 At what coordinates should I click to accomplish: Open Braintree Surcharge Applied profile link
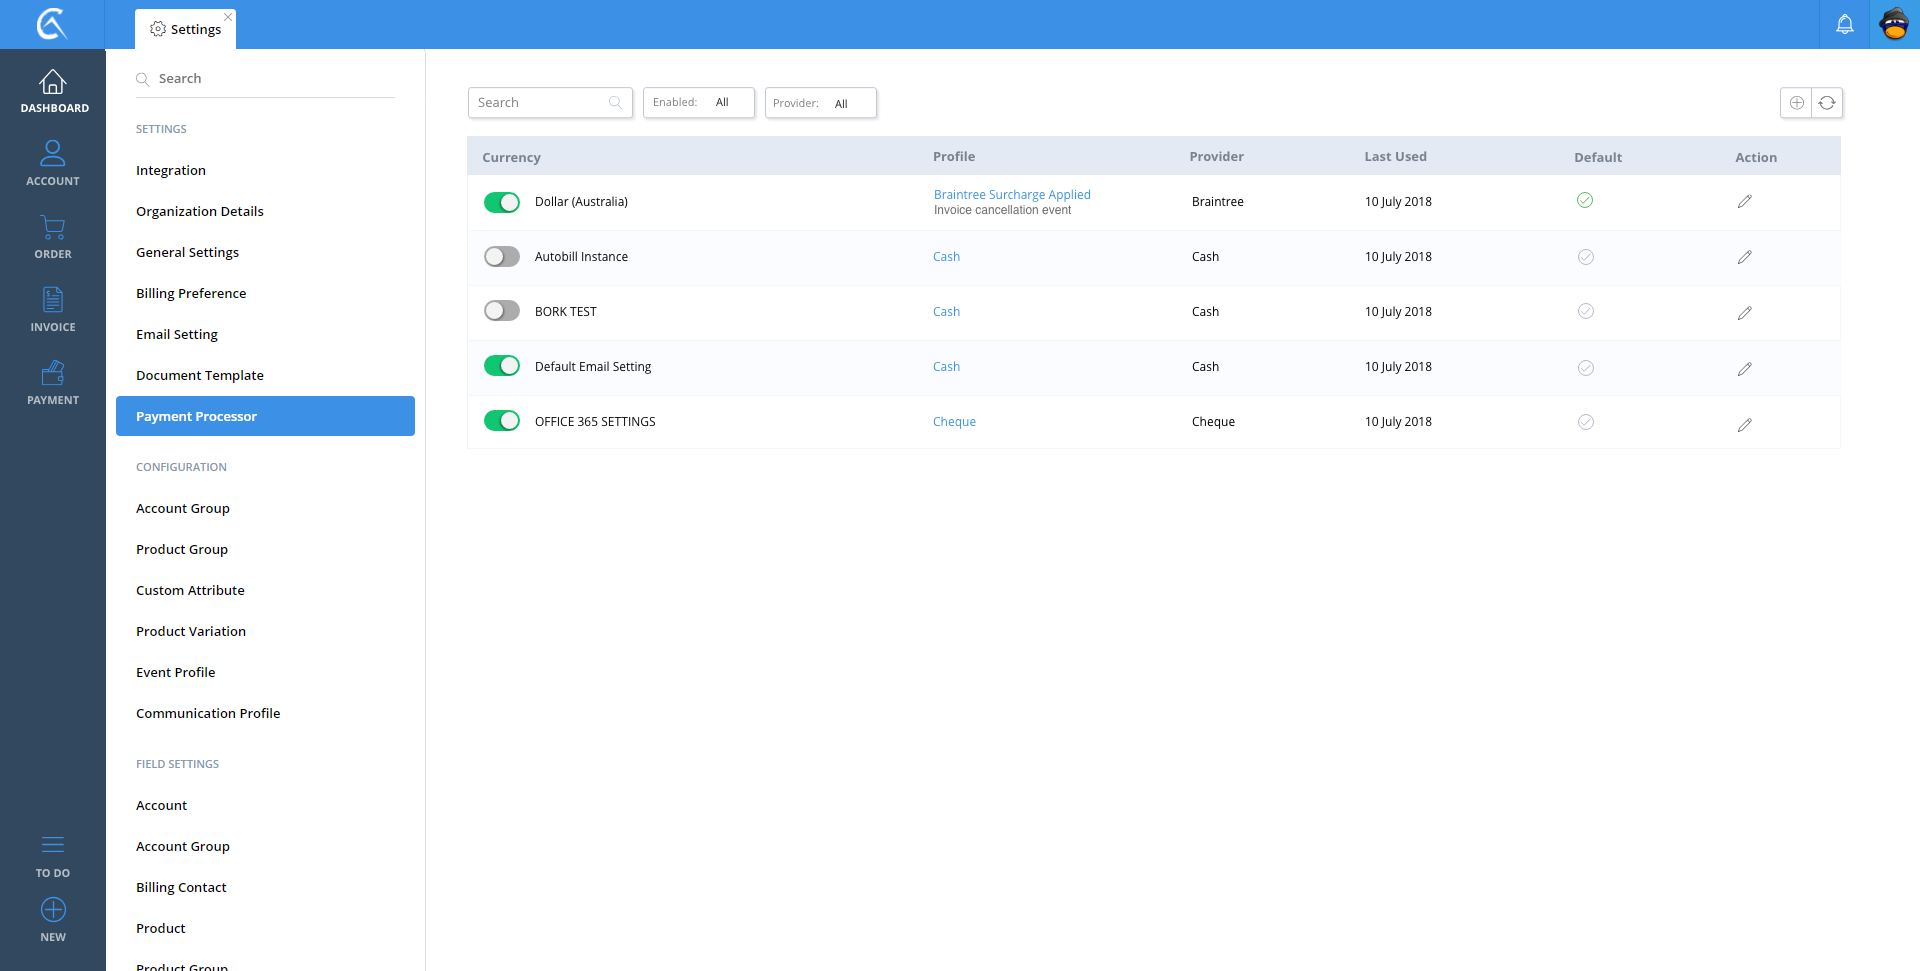pos(1011,194)
